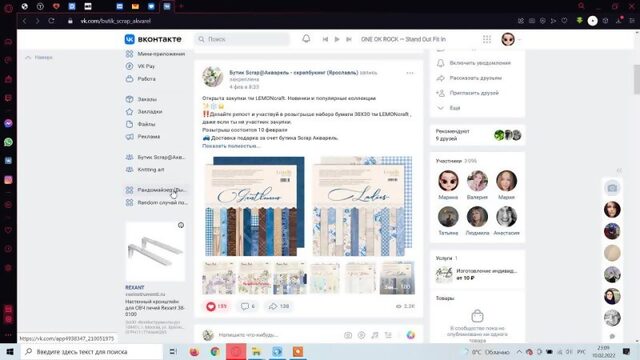Open the Услуги section header
The height and width of the screenshot is (360, 640).
coord(447,258)
